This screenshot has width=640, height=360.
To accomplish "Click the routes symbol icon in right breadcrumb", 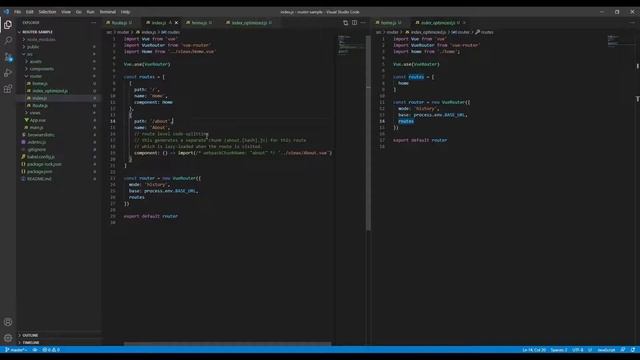I will tap(478, 32).
